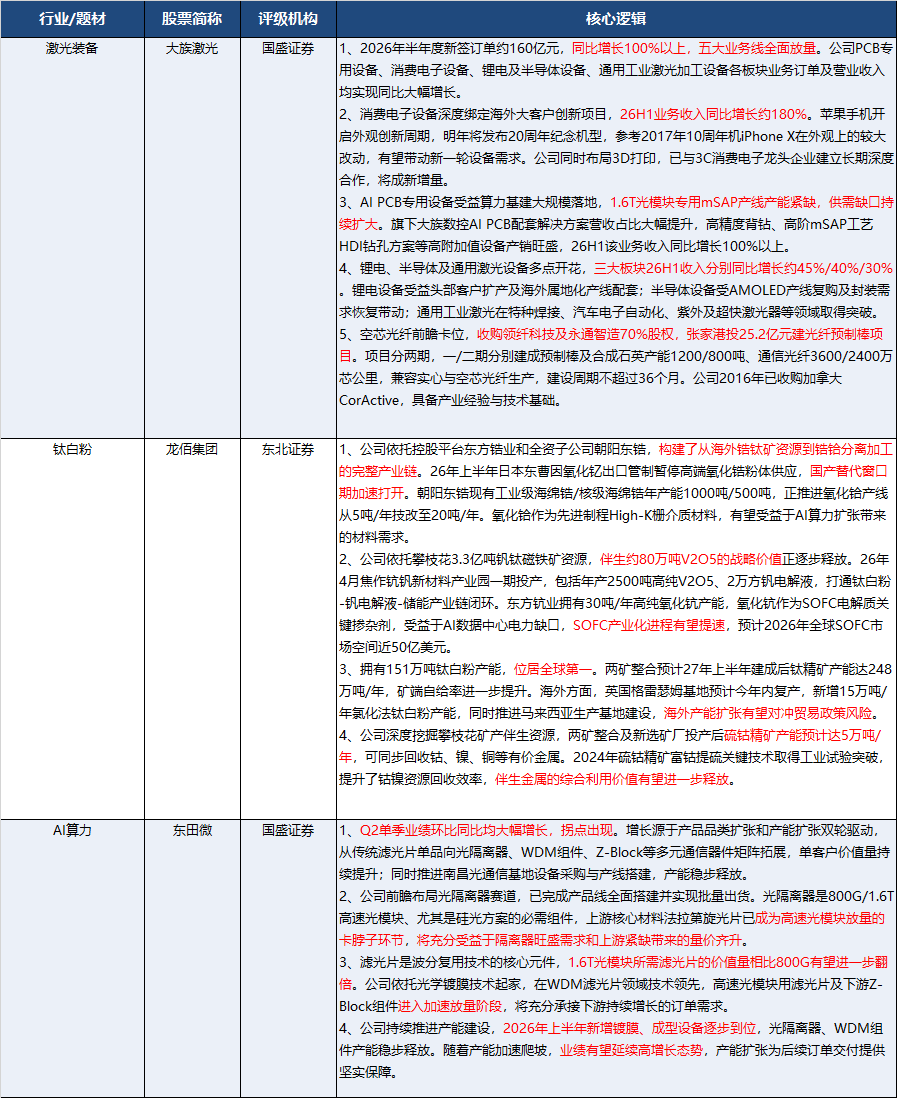This screenshot has height=1098, width=897.
Task: Click the 评级机构 column header
Action: click(x=288, y=19)
